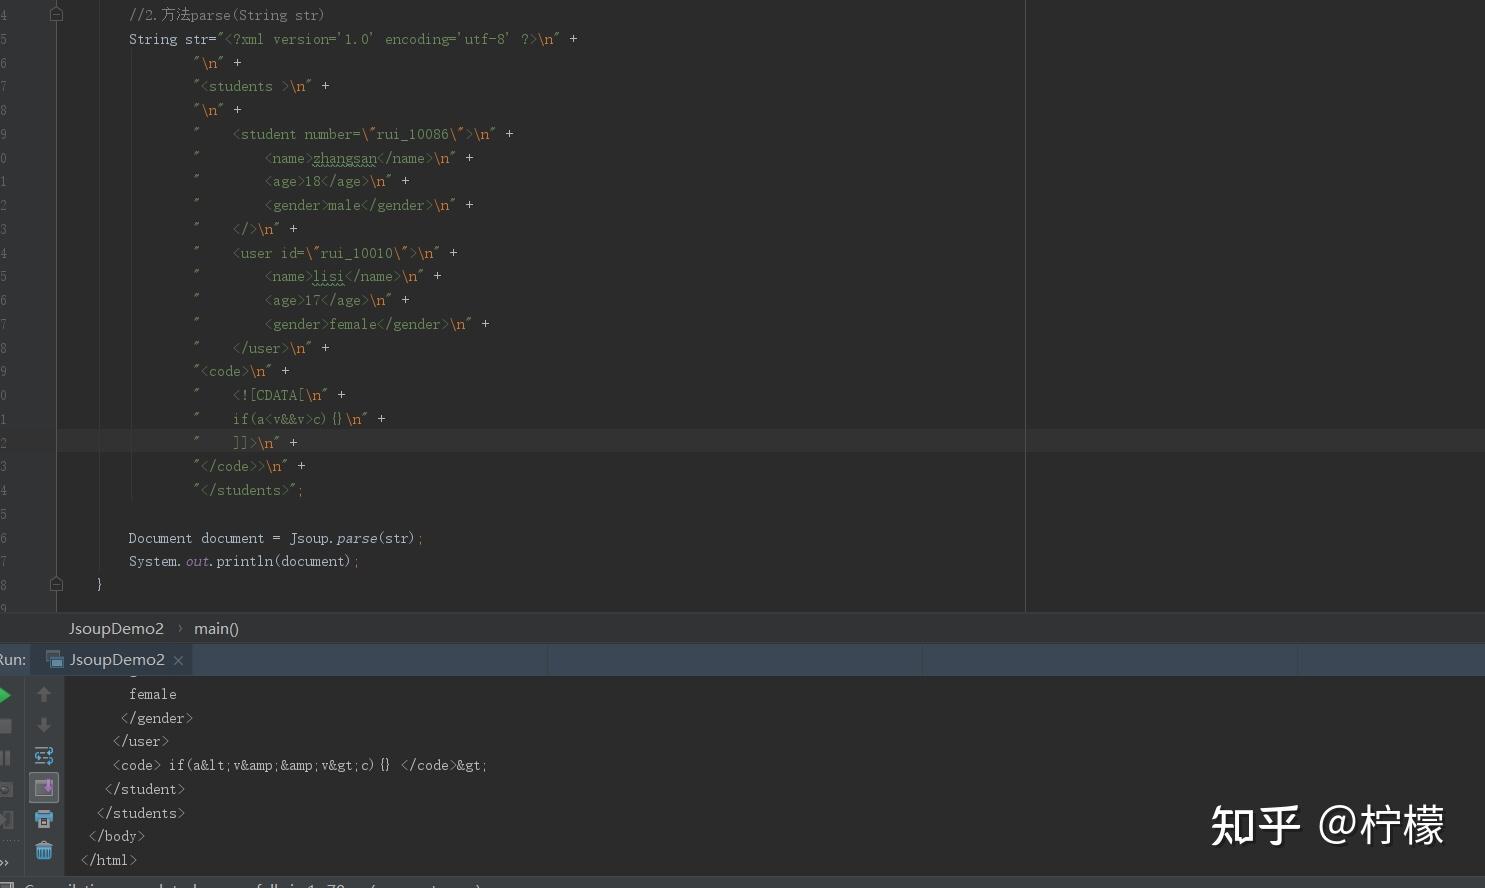Toggle scroll to end of console
Viewport: 1485px width, 888px height.
click(44, 788)
